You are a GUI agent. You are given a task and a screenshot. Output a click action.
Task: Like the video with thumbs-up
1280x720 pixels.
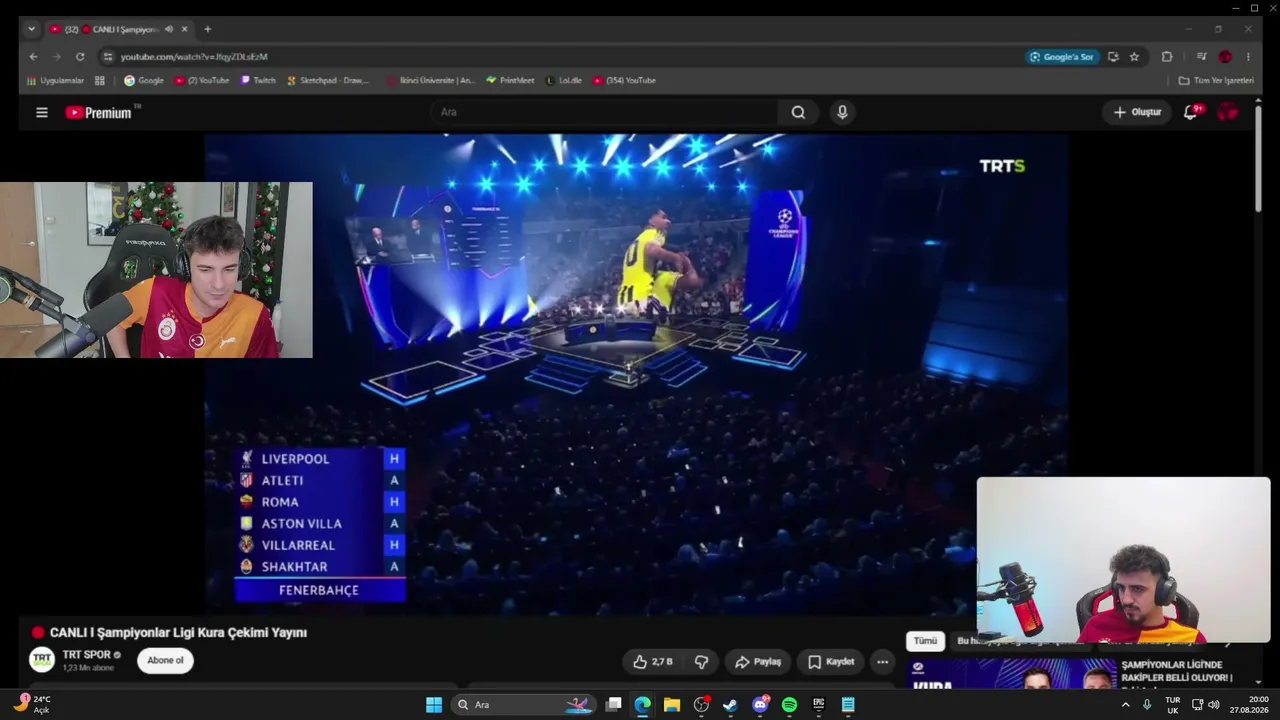point(652,662)
